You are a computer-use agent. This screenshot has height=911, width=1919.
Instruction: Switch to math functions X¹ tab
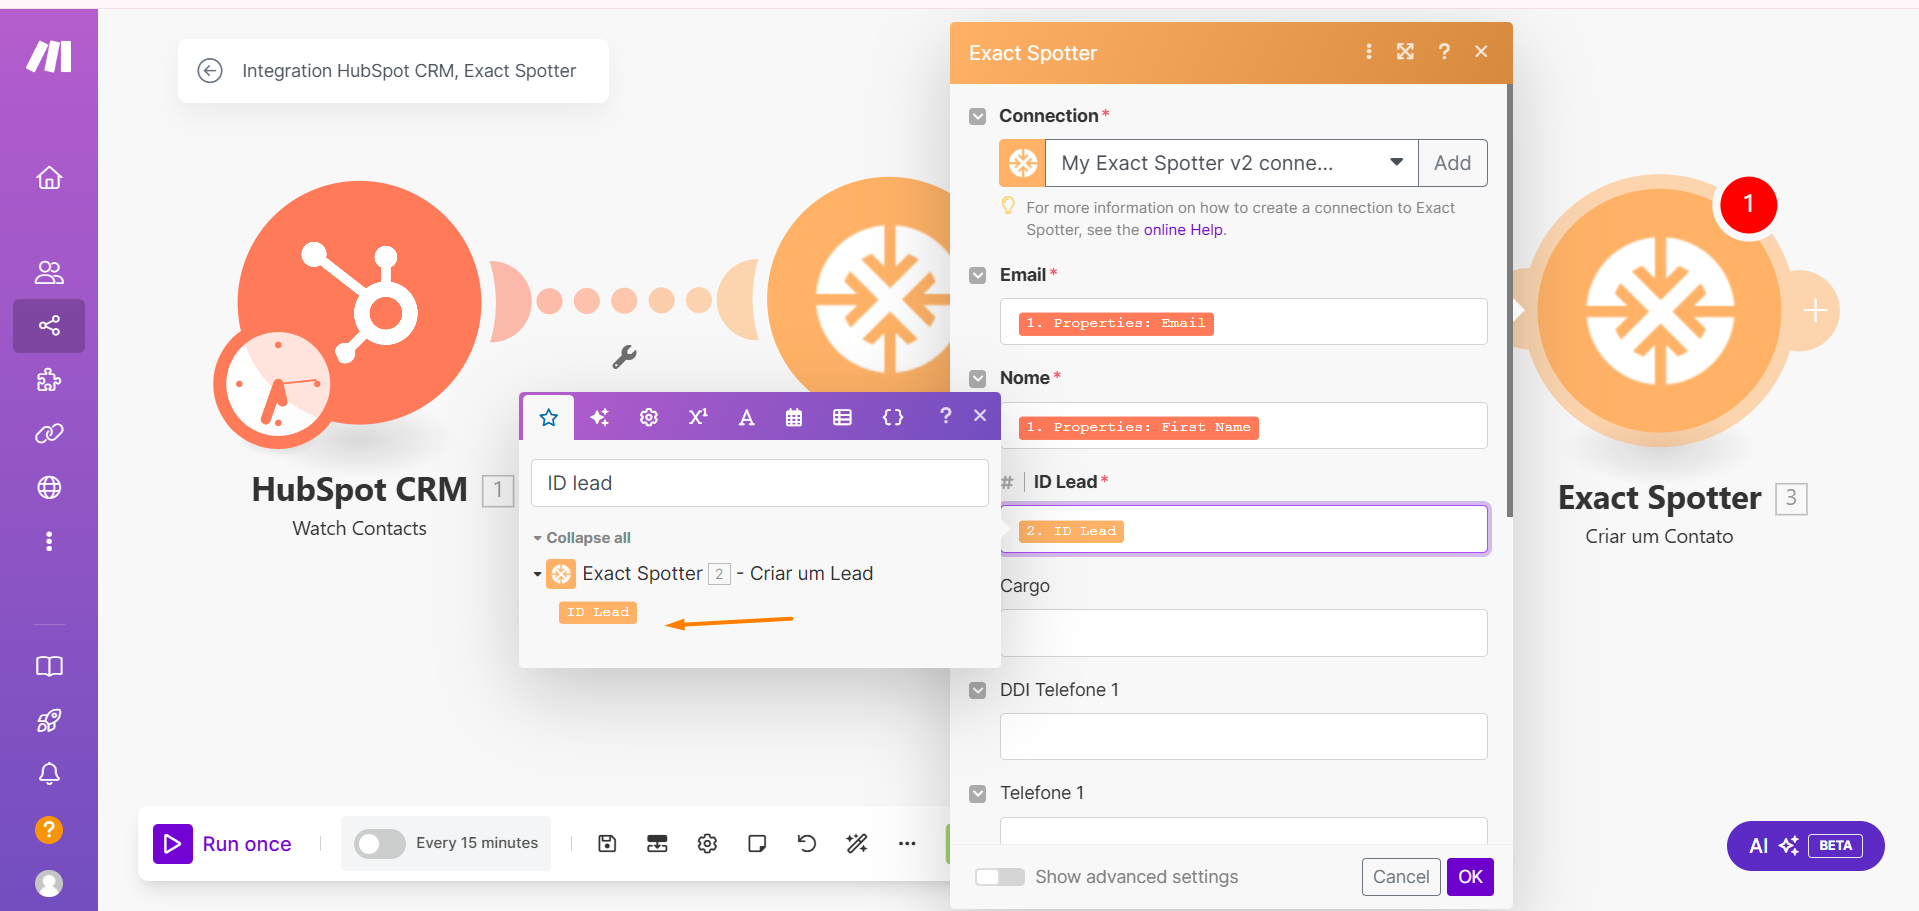(x=698, y=417)
